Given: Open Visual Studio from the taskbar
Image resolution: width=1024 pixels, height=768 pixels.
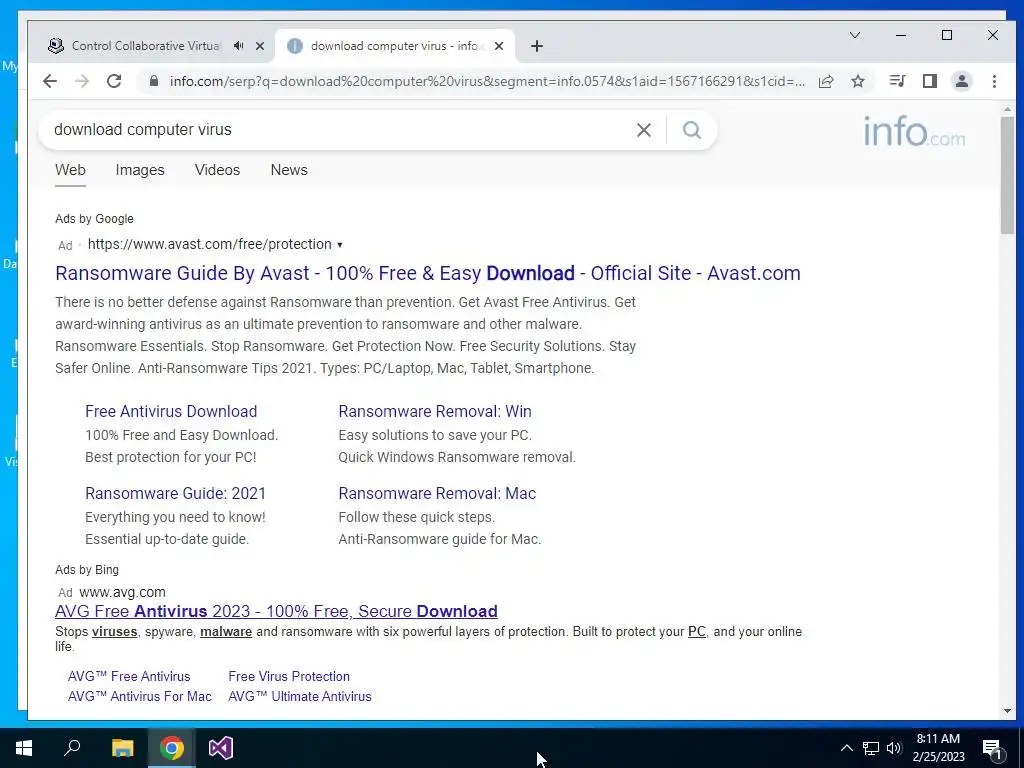Looking at the screenshot, I should click(221, 748).
